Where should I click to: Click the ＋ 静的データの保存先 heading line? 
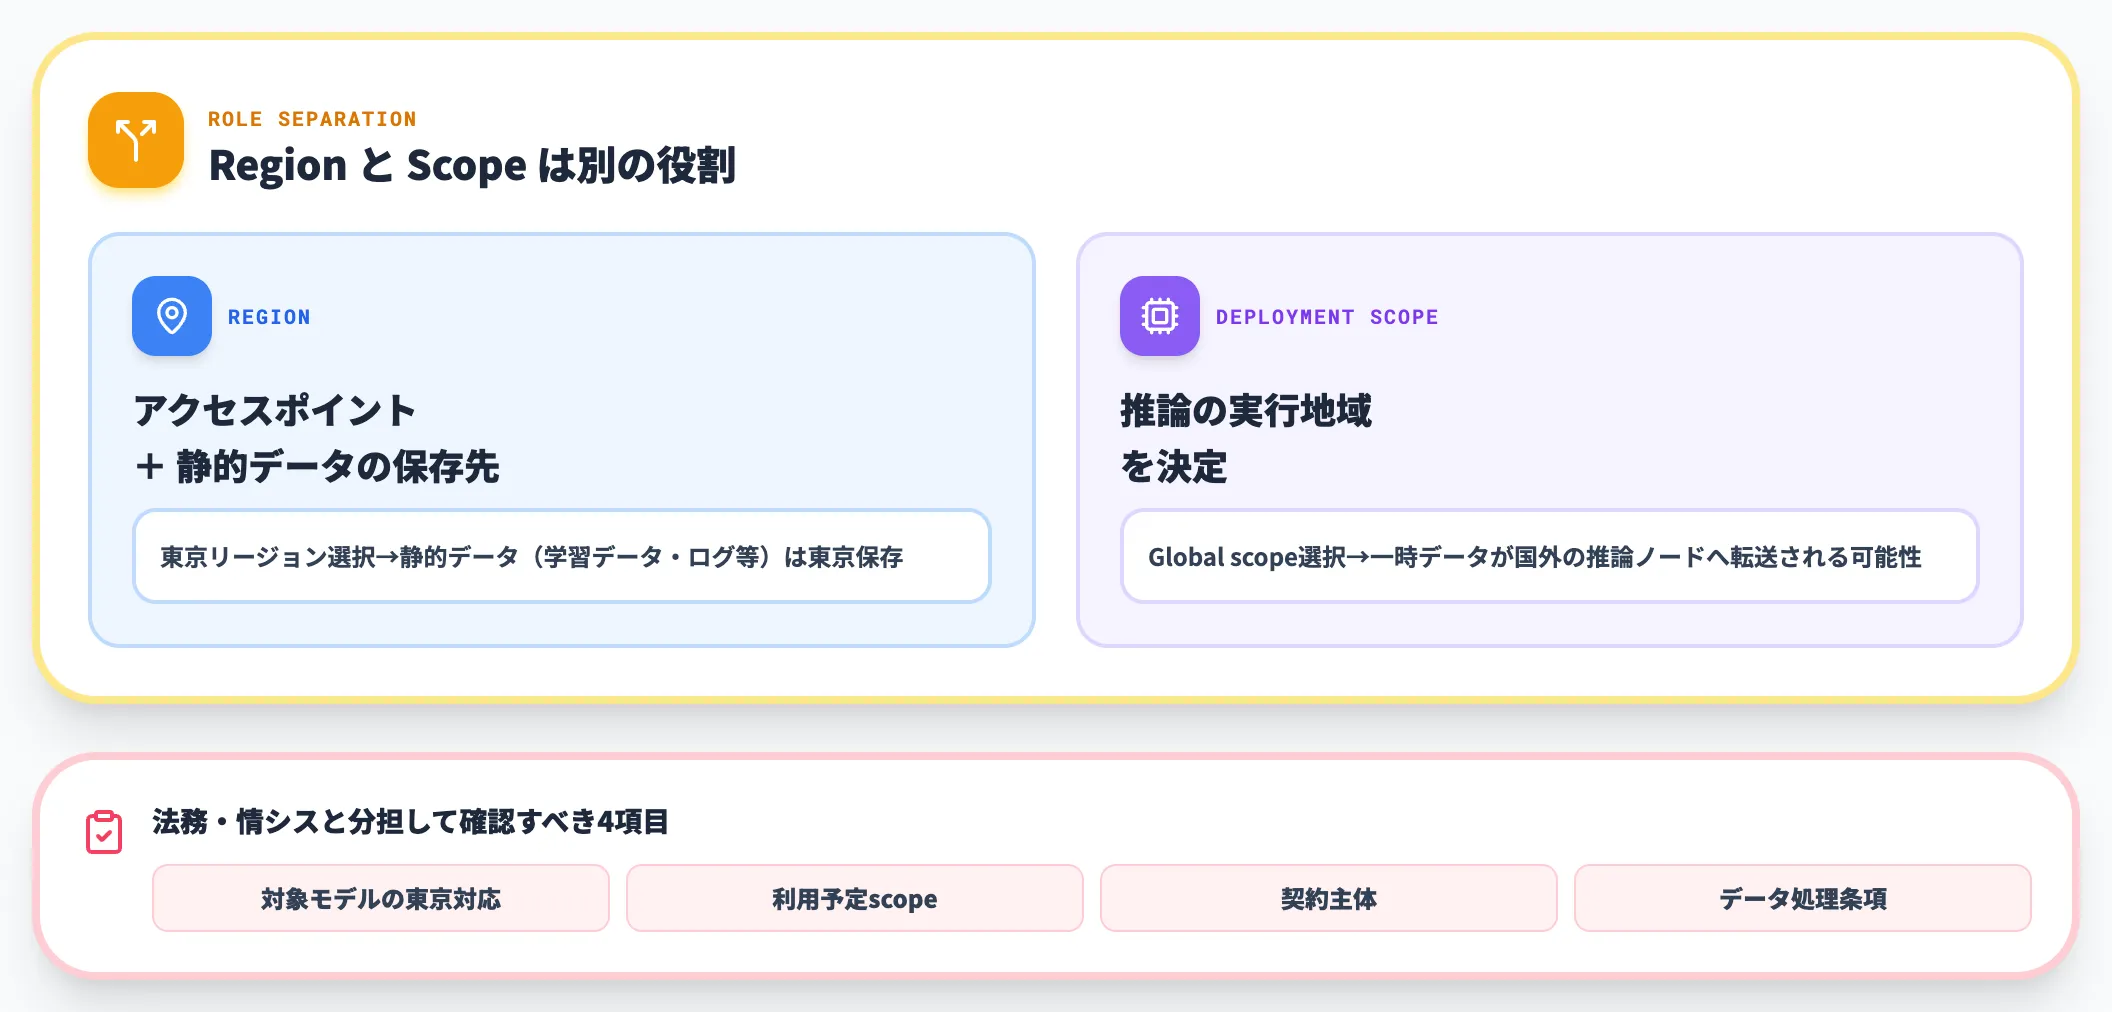[317, 466]
